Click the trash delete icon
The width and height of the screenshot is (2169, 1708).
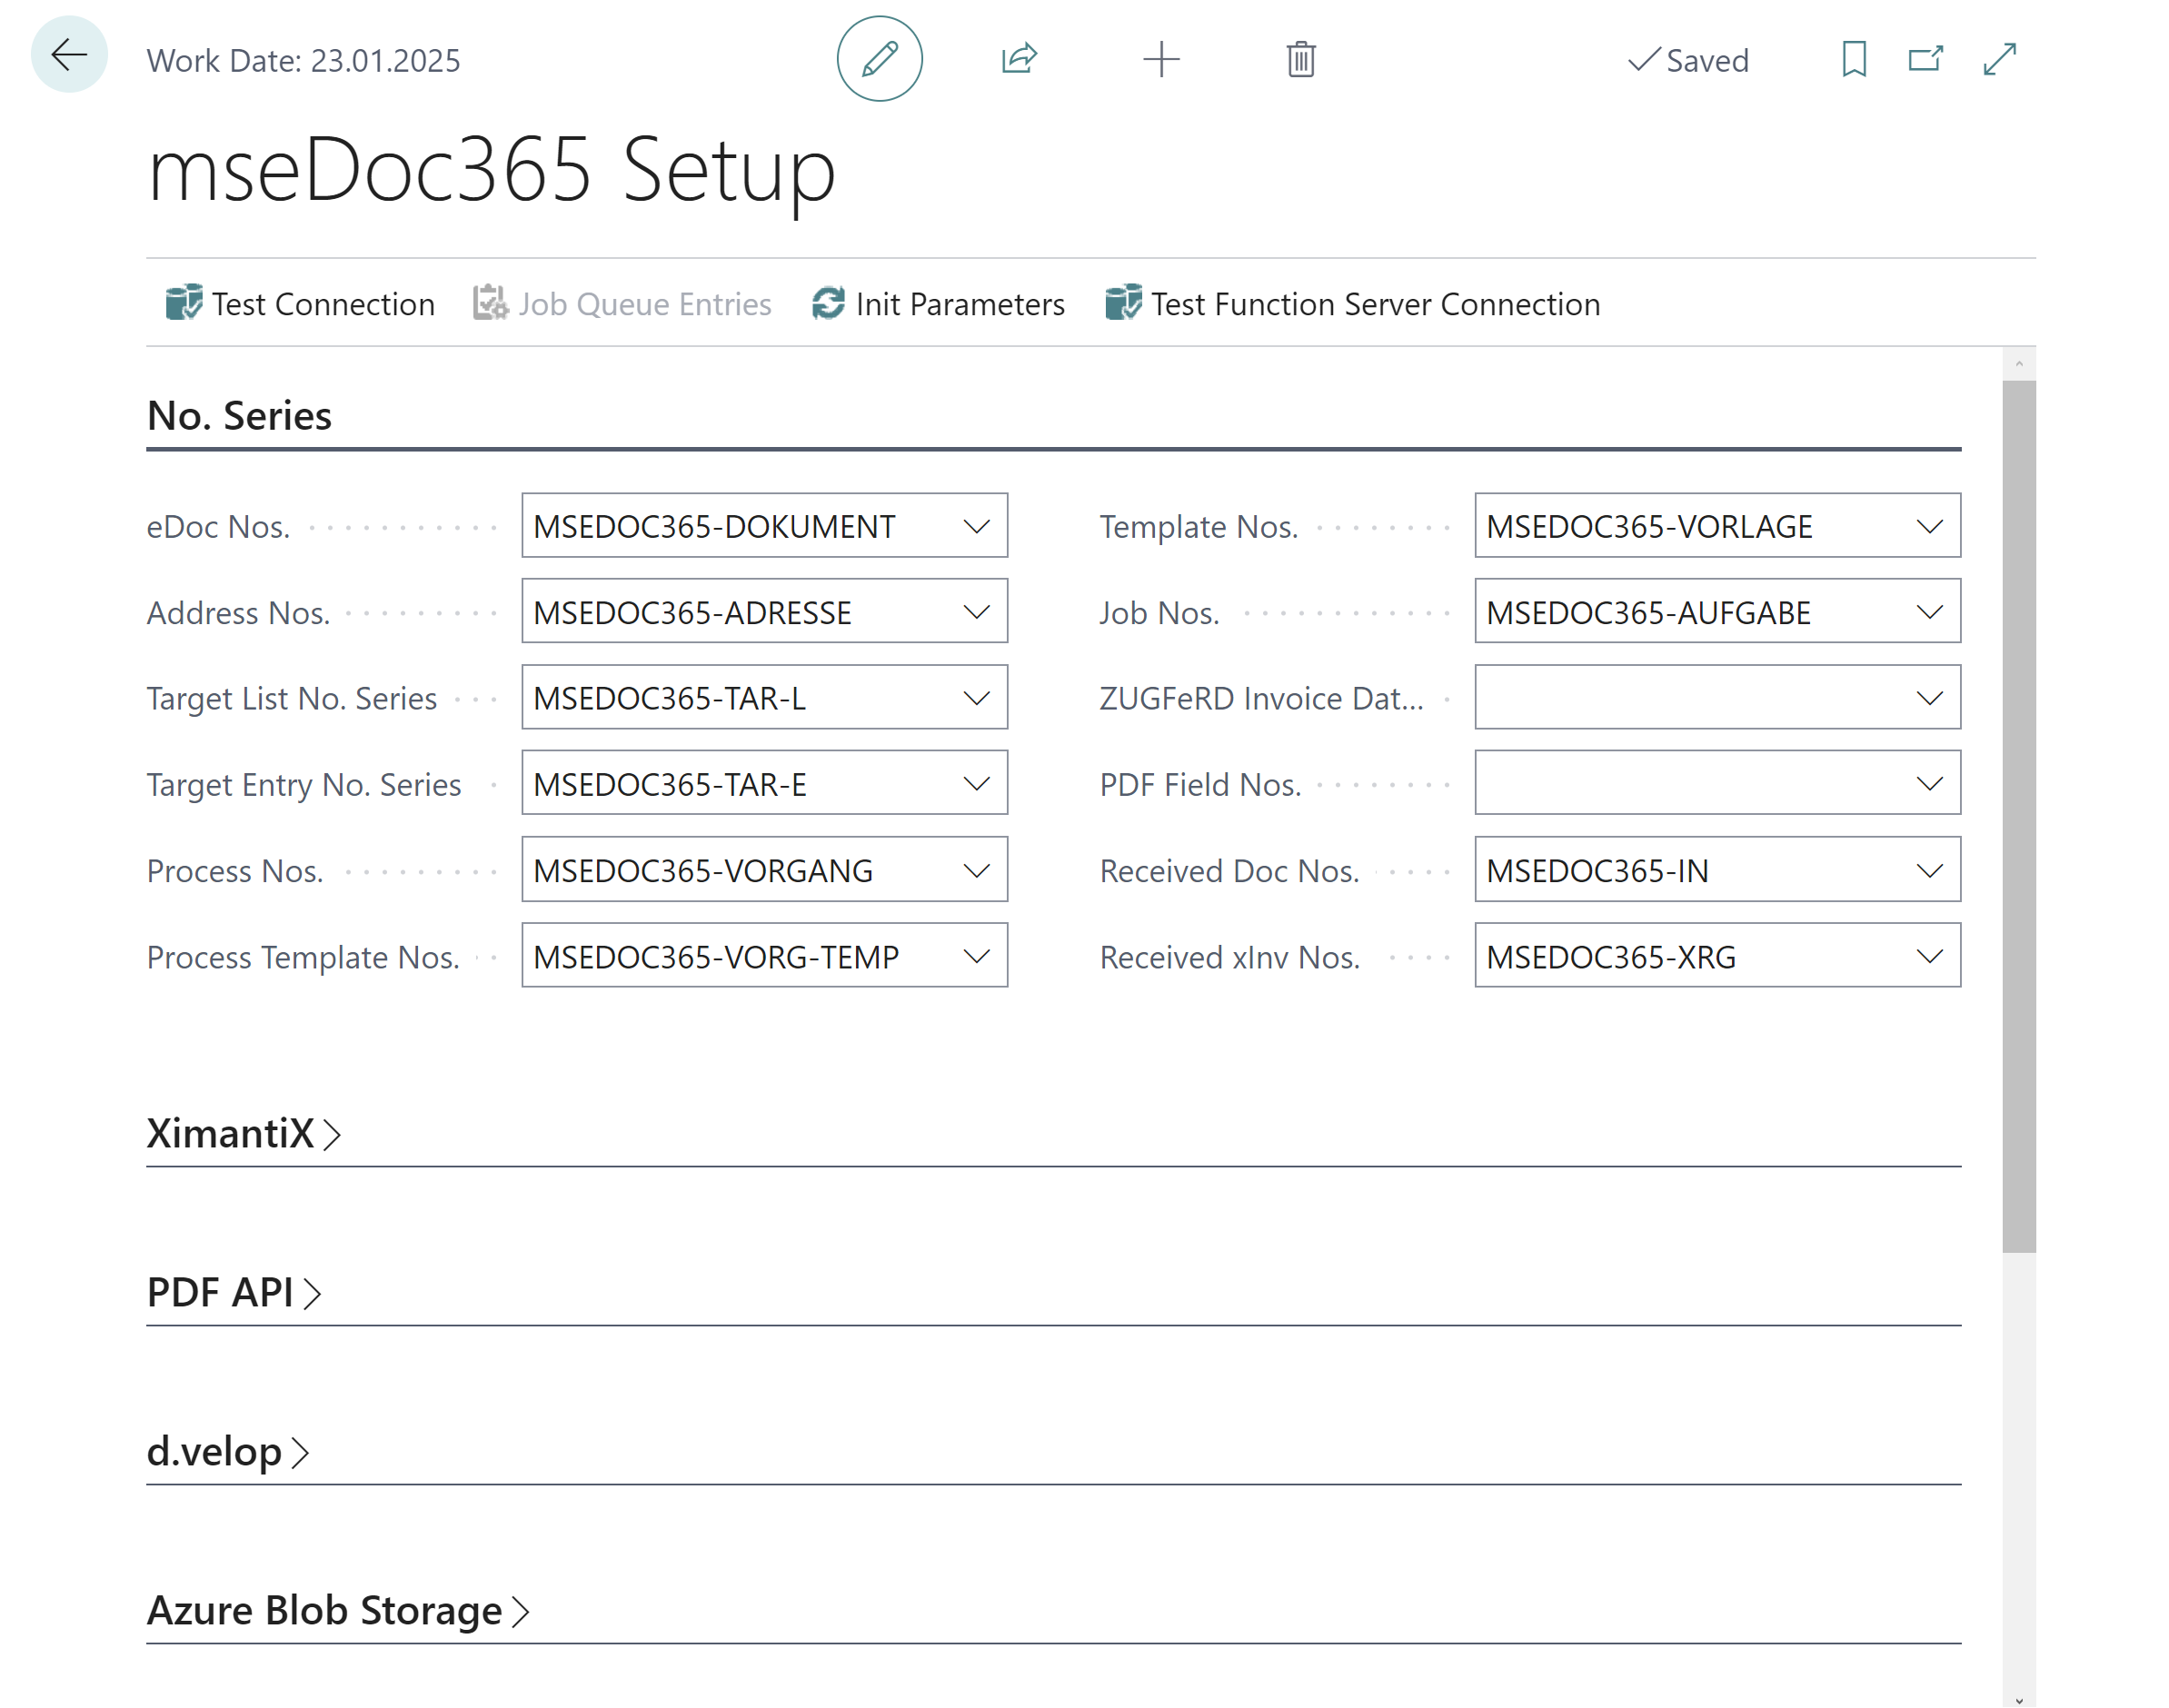1300,59
